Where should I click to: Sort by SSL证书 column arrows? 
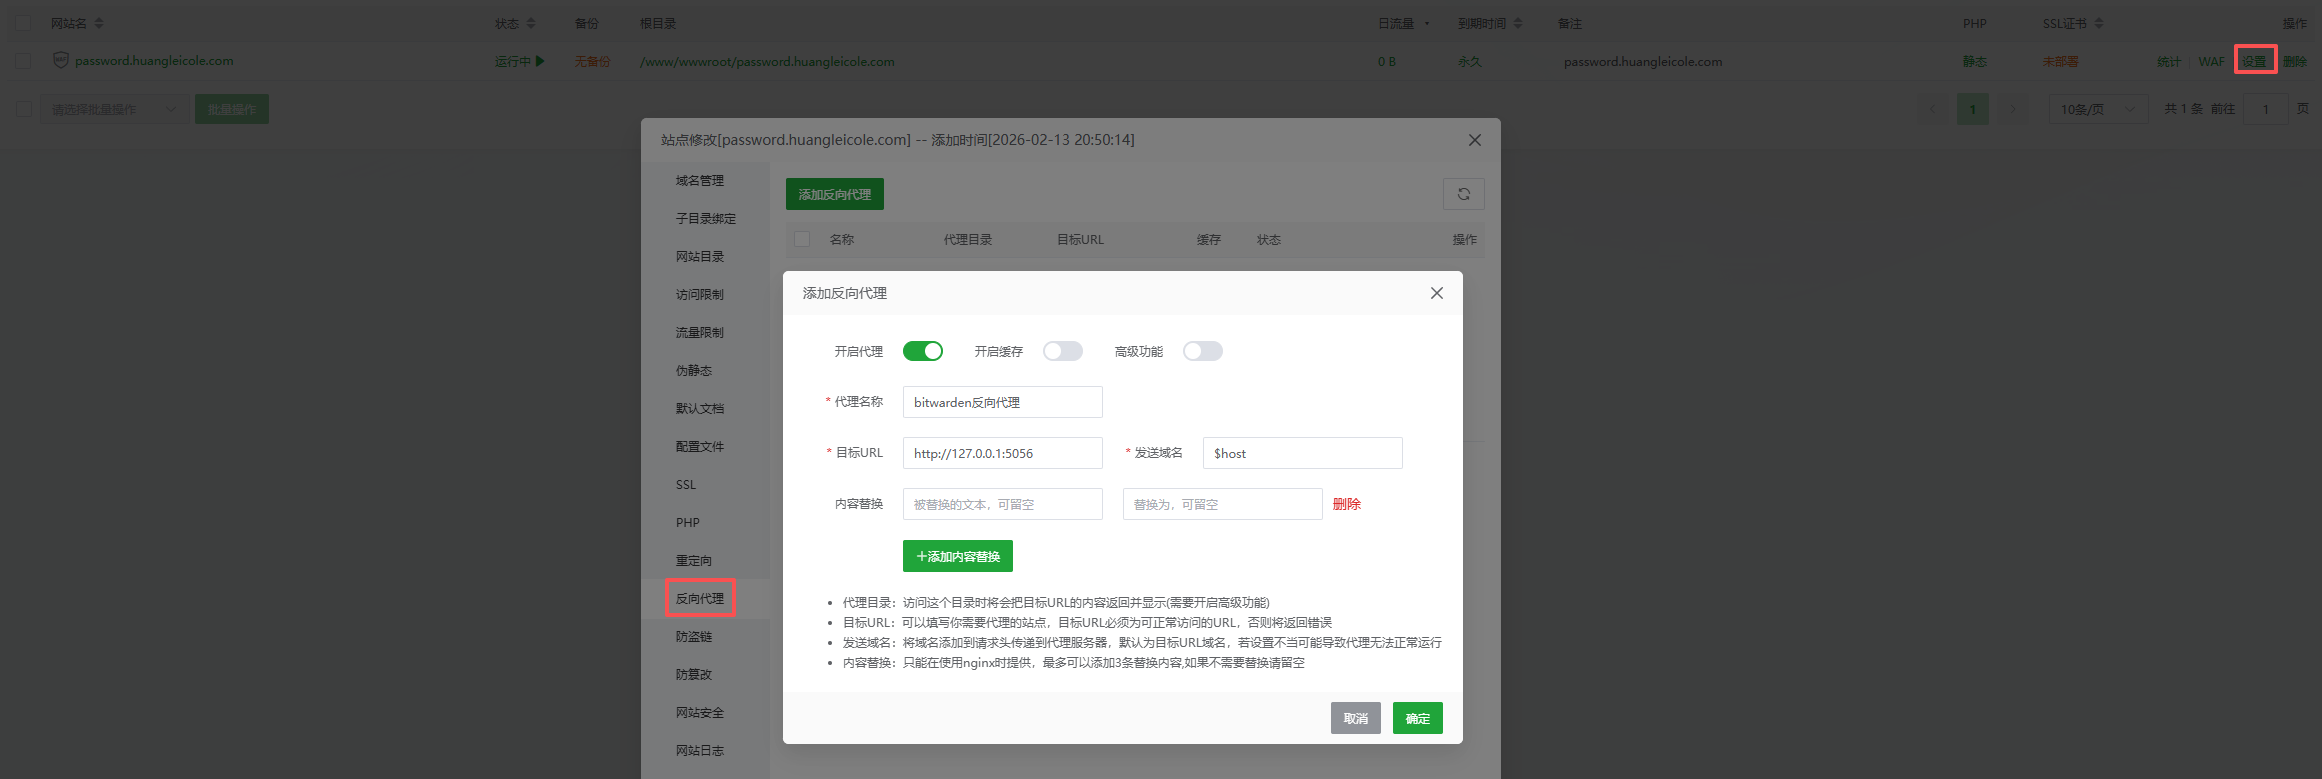click(x=2099, y=23)
